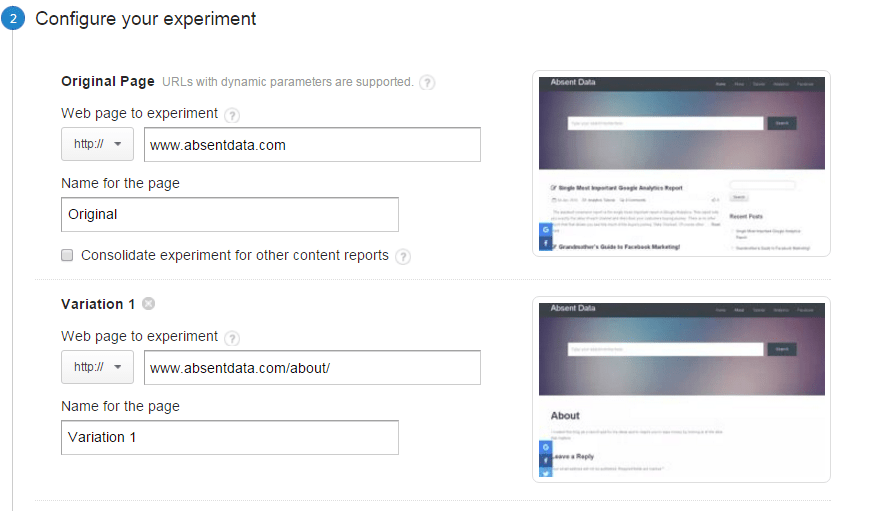Click the About heading in Variation 1 preview
The width and height of the screenshot is (876, 511).
[x=565, y=415]
